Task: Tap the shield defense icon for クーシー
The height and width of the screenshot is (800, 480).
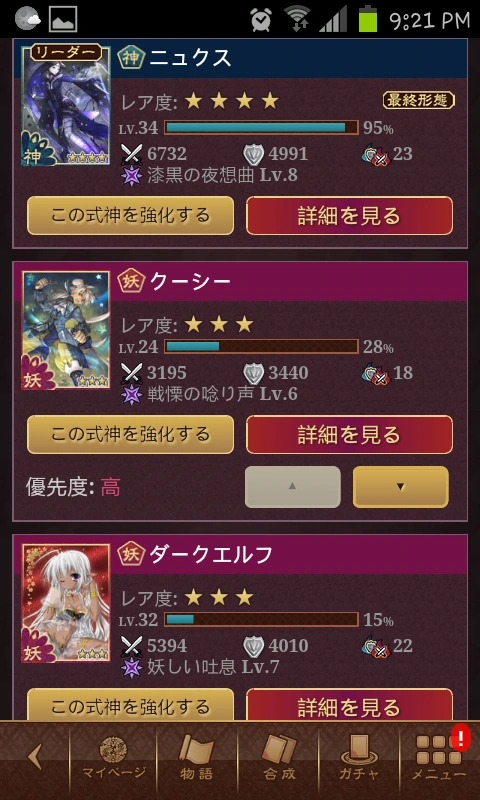Action: click(253, 373)
